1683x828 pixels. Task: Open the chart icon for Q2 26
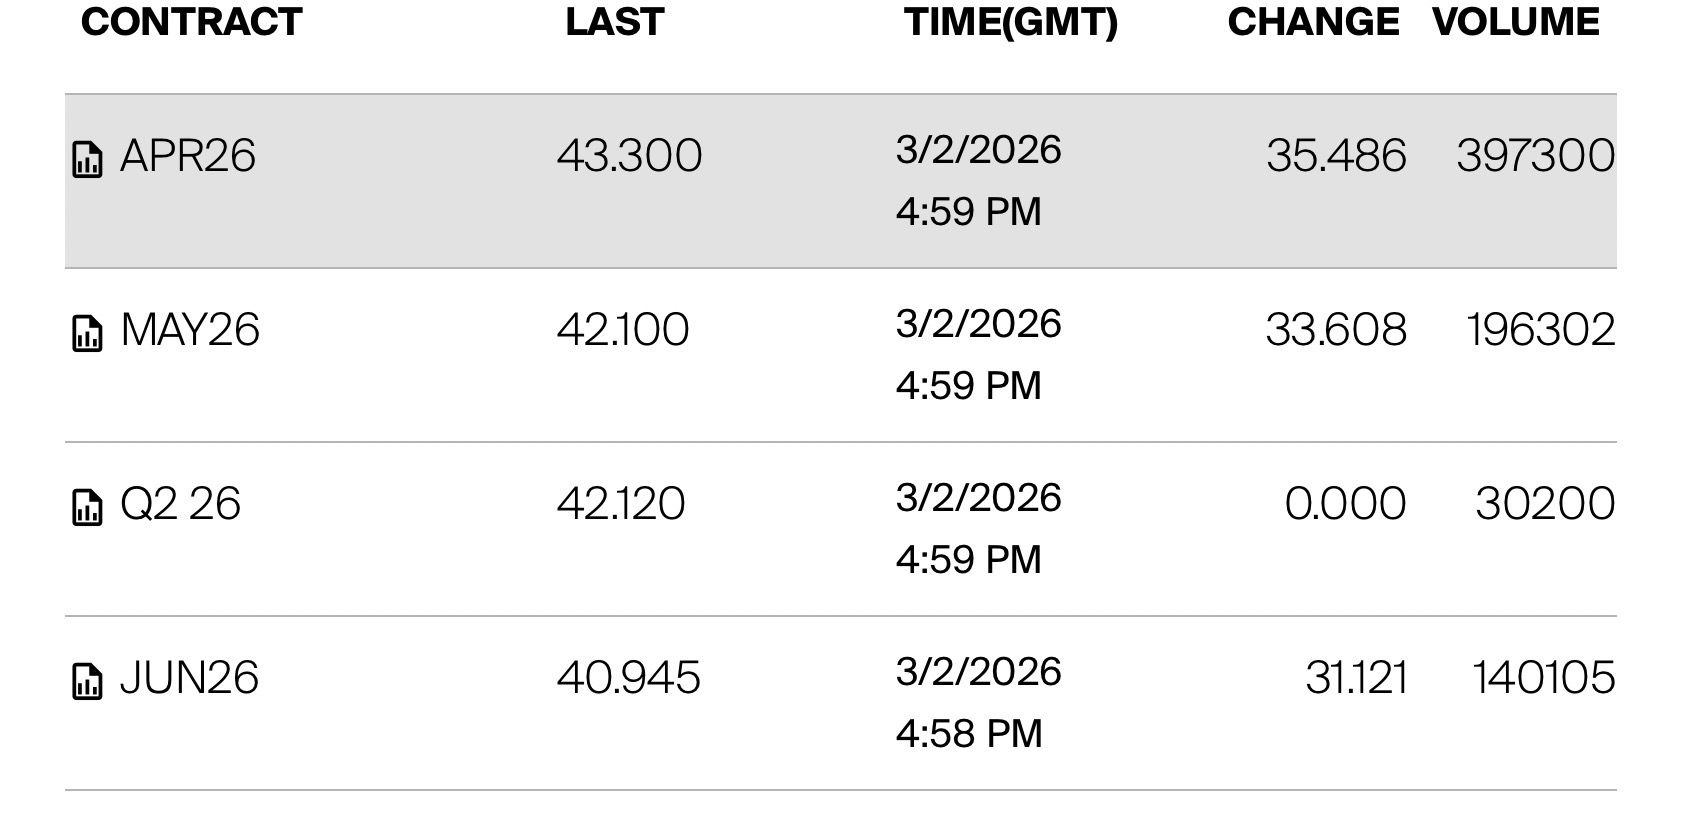point(88,507)
